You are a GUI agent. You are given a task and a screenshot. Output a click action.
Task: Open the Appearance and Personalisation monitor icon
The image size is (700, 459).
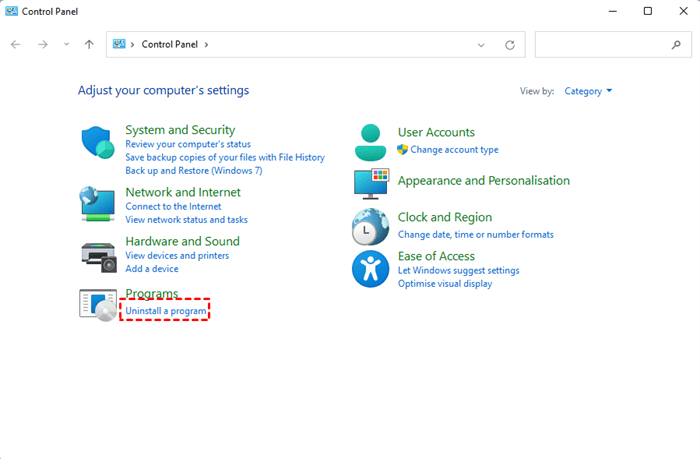371,183
